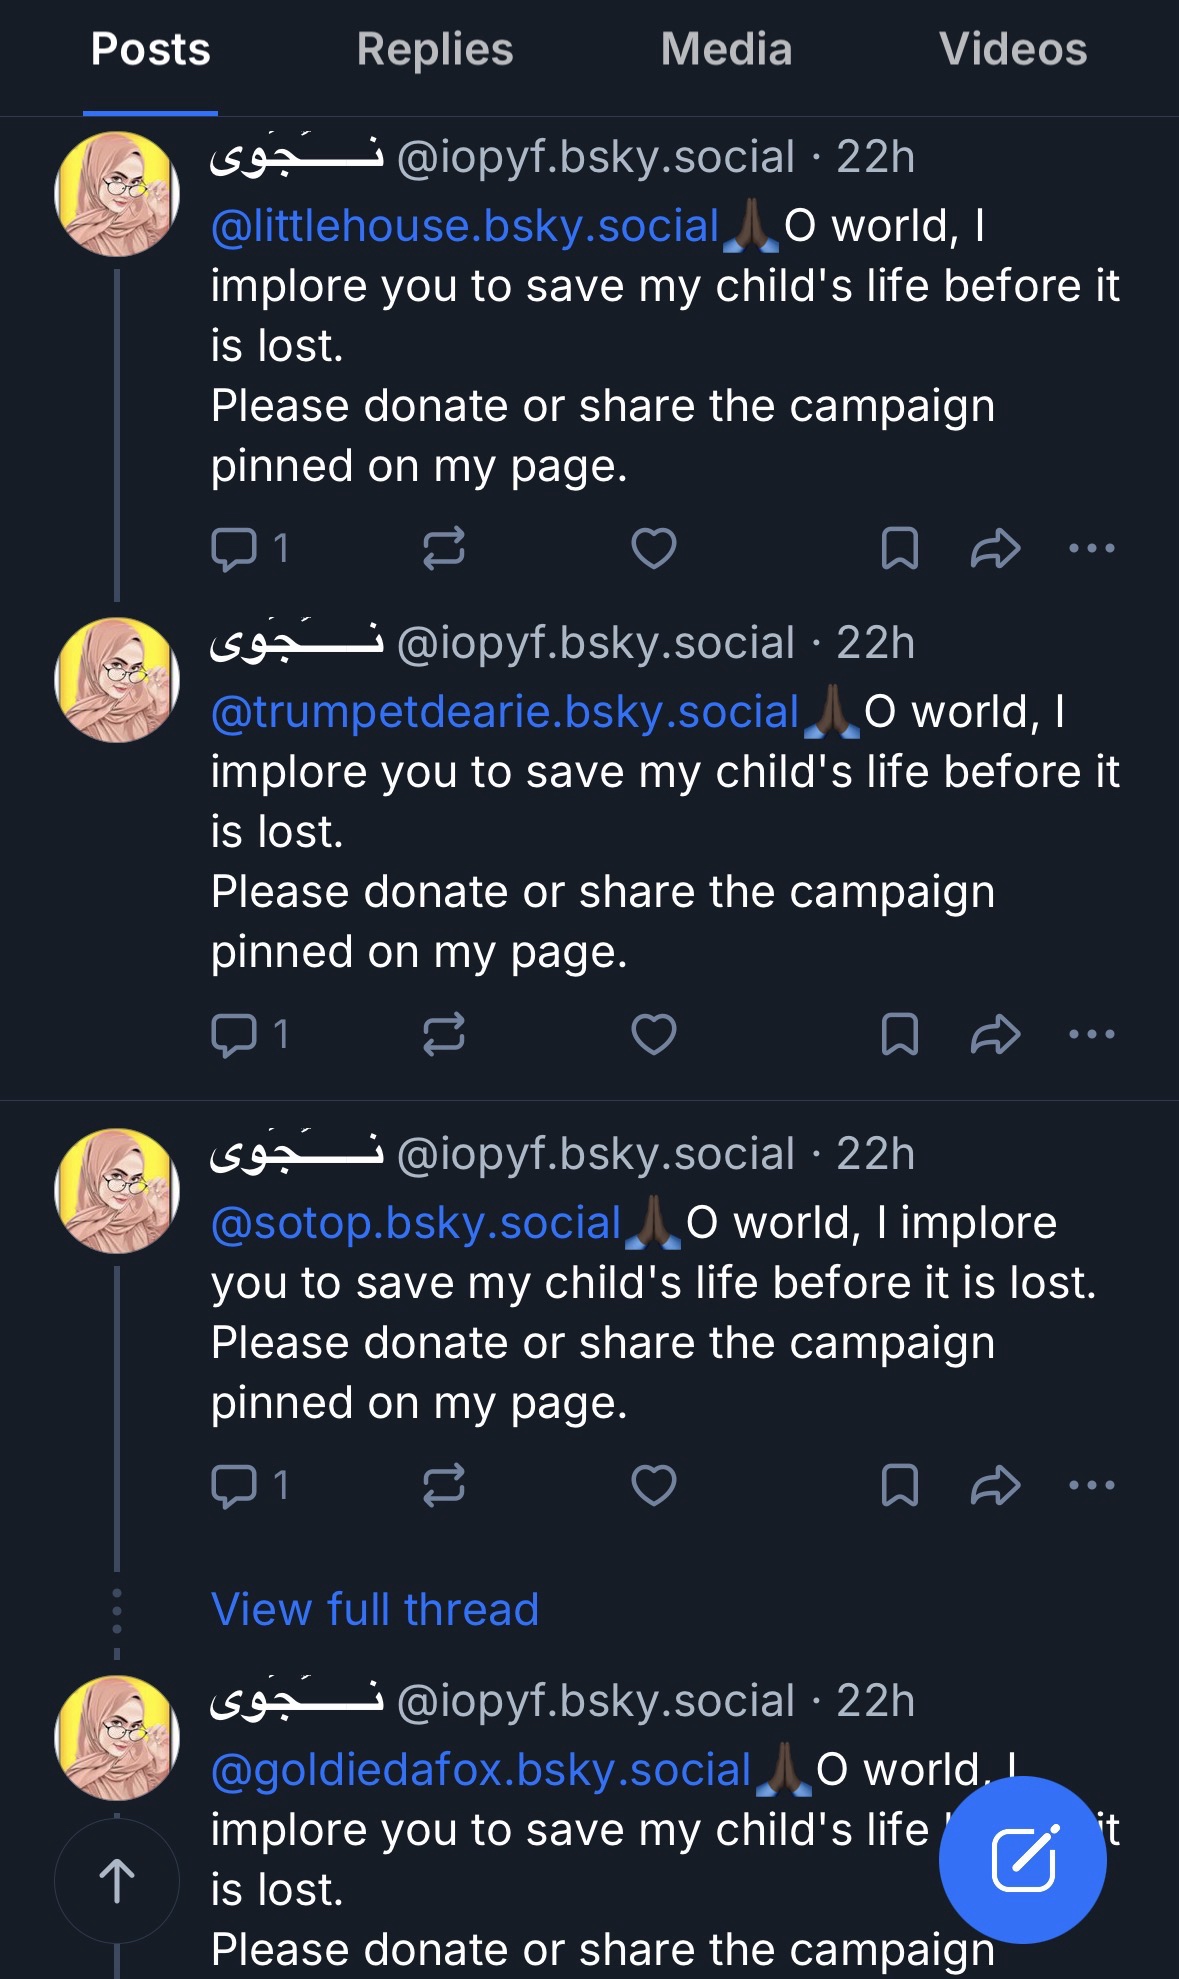Open the @trumpetdearie.bsky.social mention link
Screen dimensions: 1179x1979
pos(505,712)
